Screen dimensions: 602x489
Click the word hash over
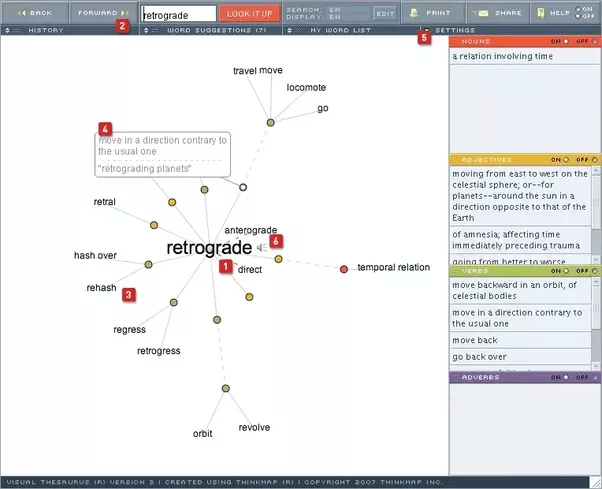tap(95, 255)
